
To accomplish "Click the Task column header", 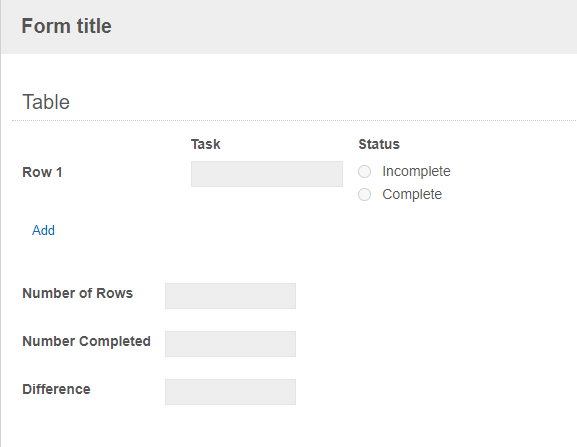I will tap(206, 144).
